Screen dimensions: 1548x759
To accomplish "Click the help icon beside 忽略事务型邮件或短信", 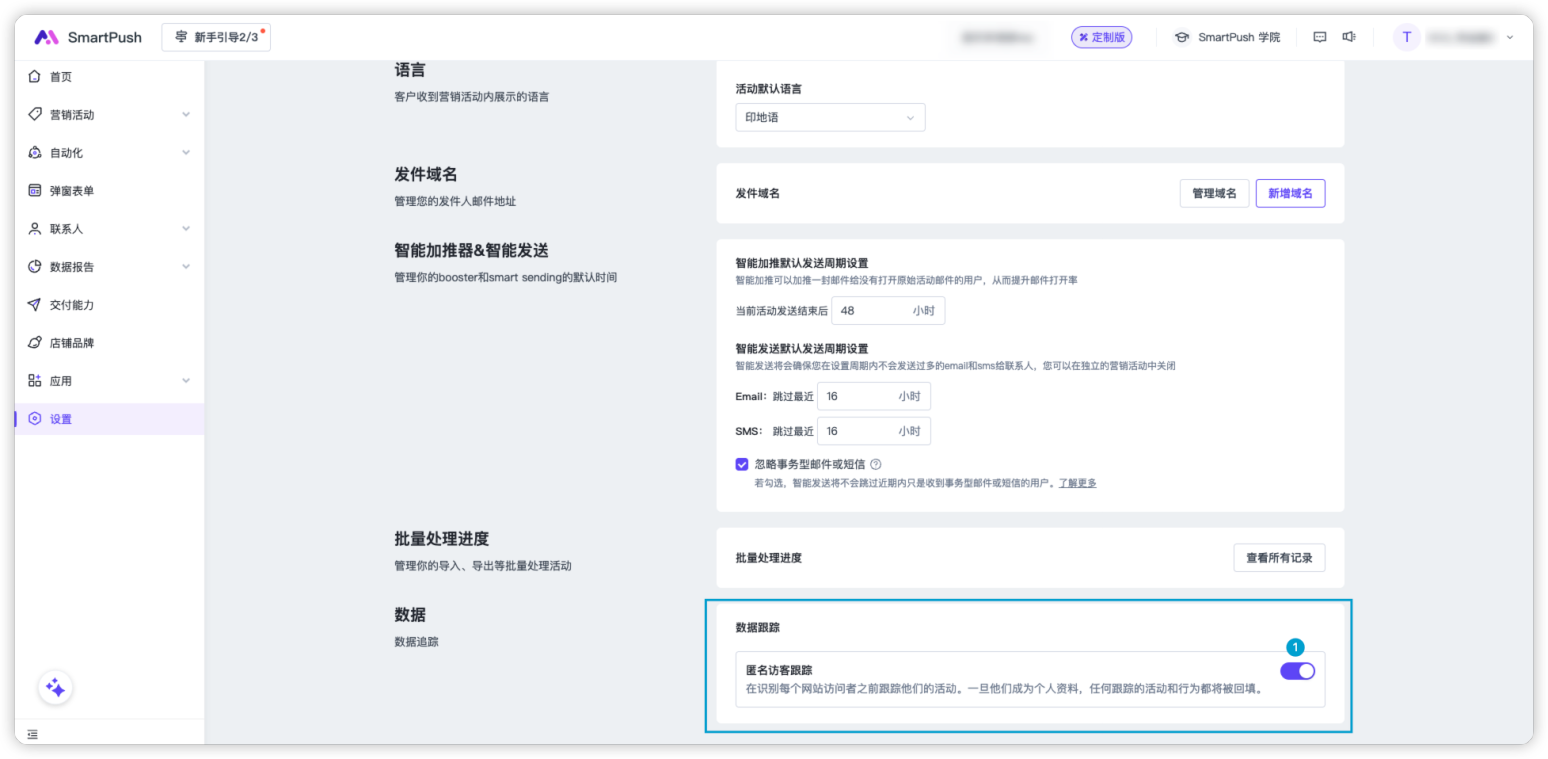I will pyautogui.click(x=875, y=464).
